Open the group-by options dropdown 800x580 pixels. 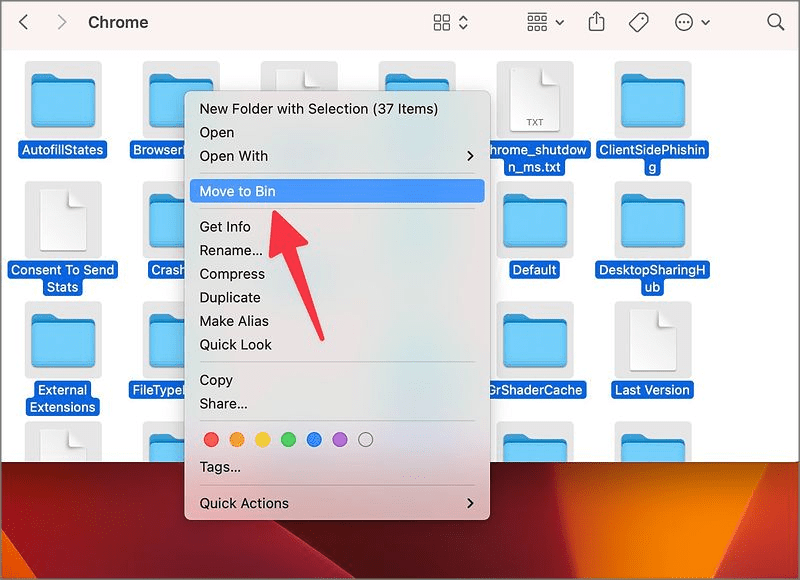click(545, 22)
